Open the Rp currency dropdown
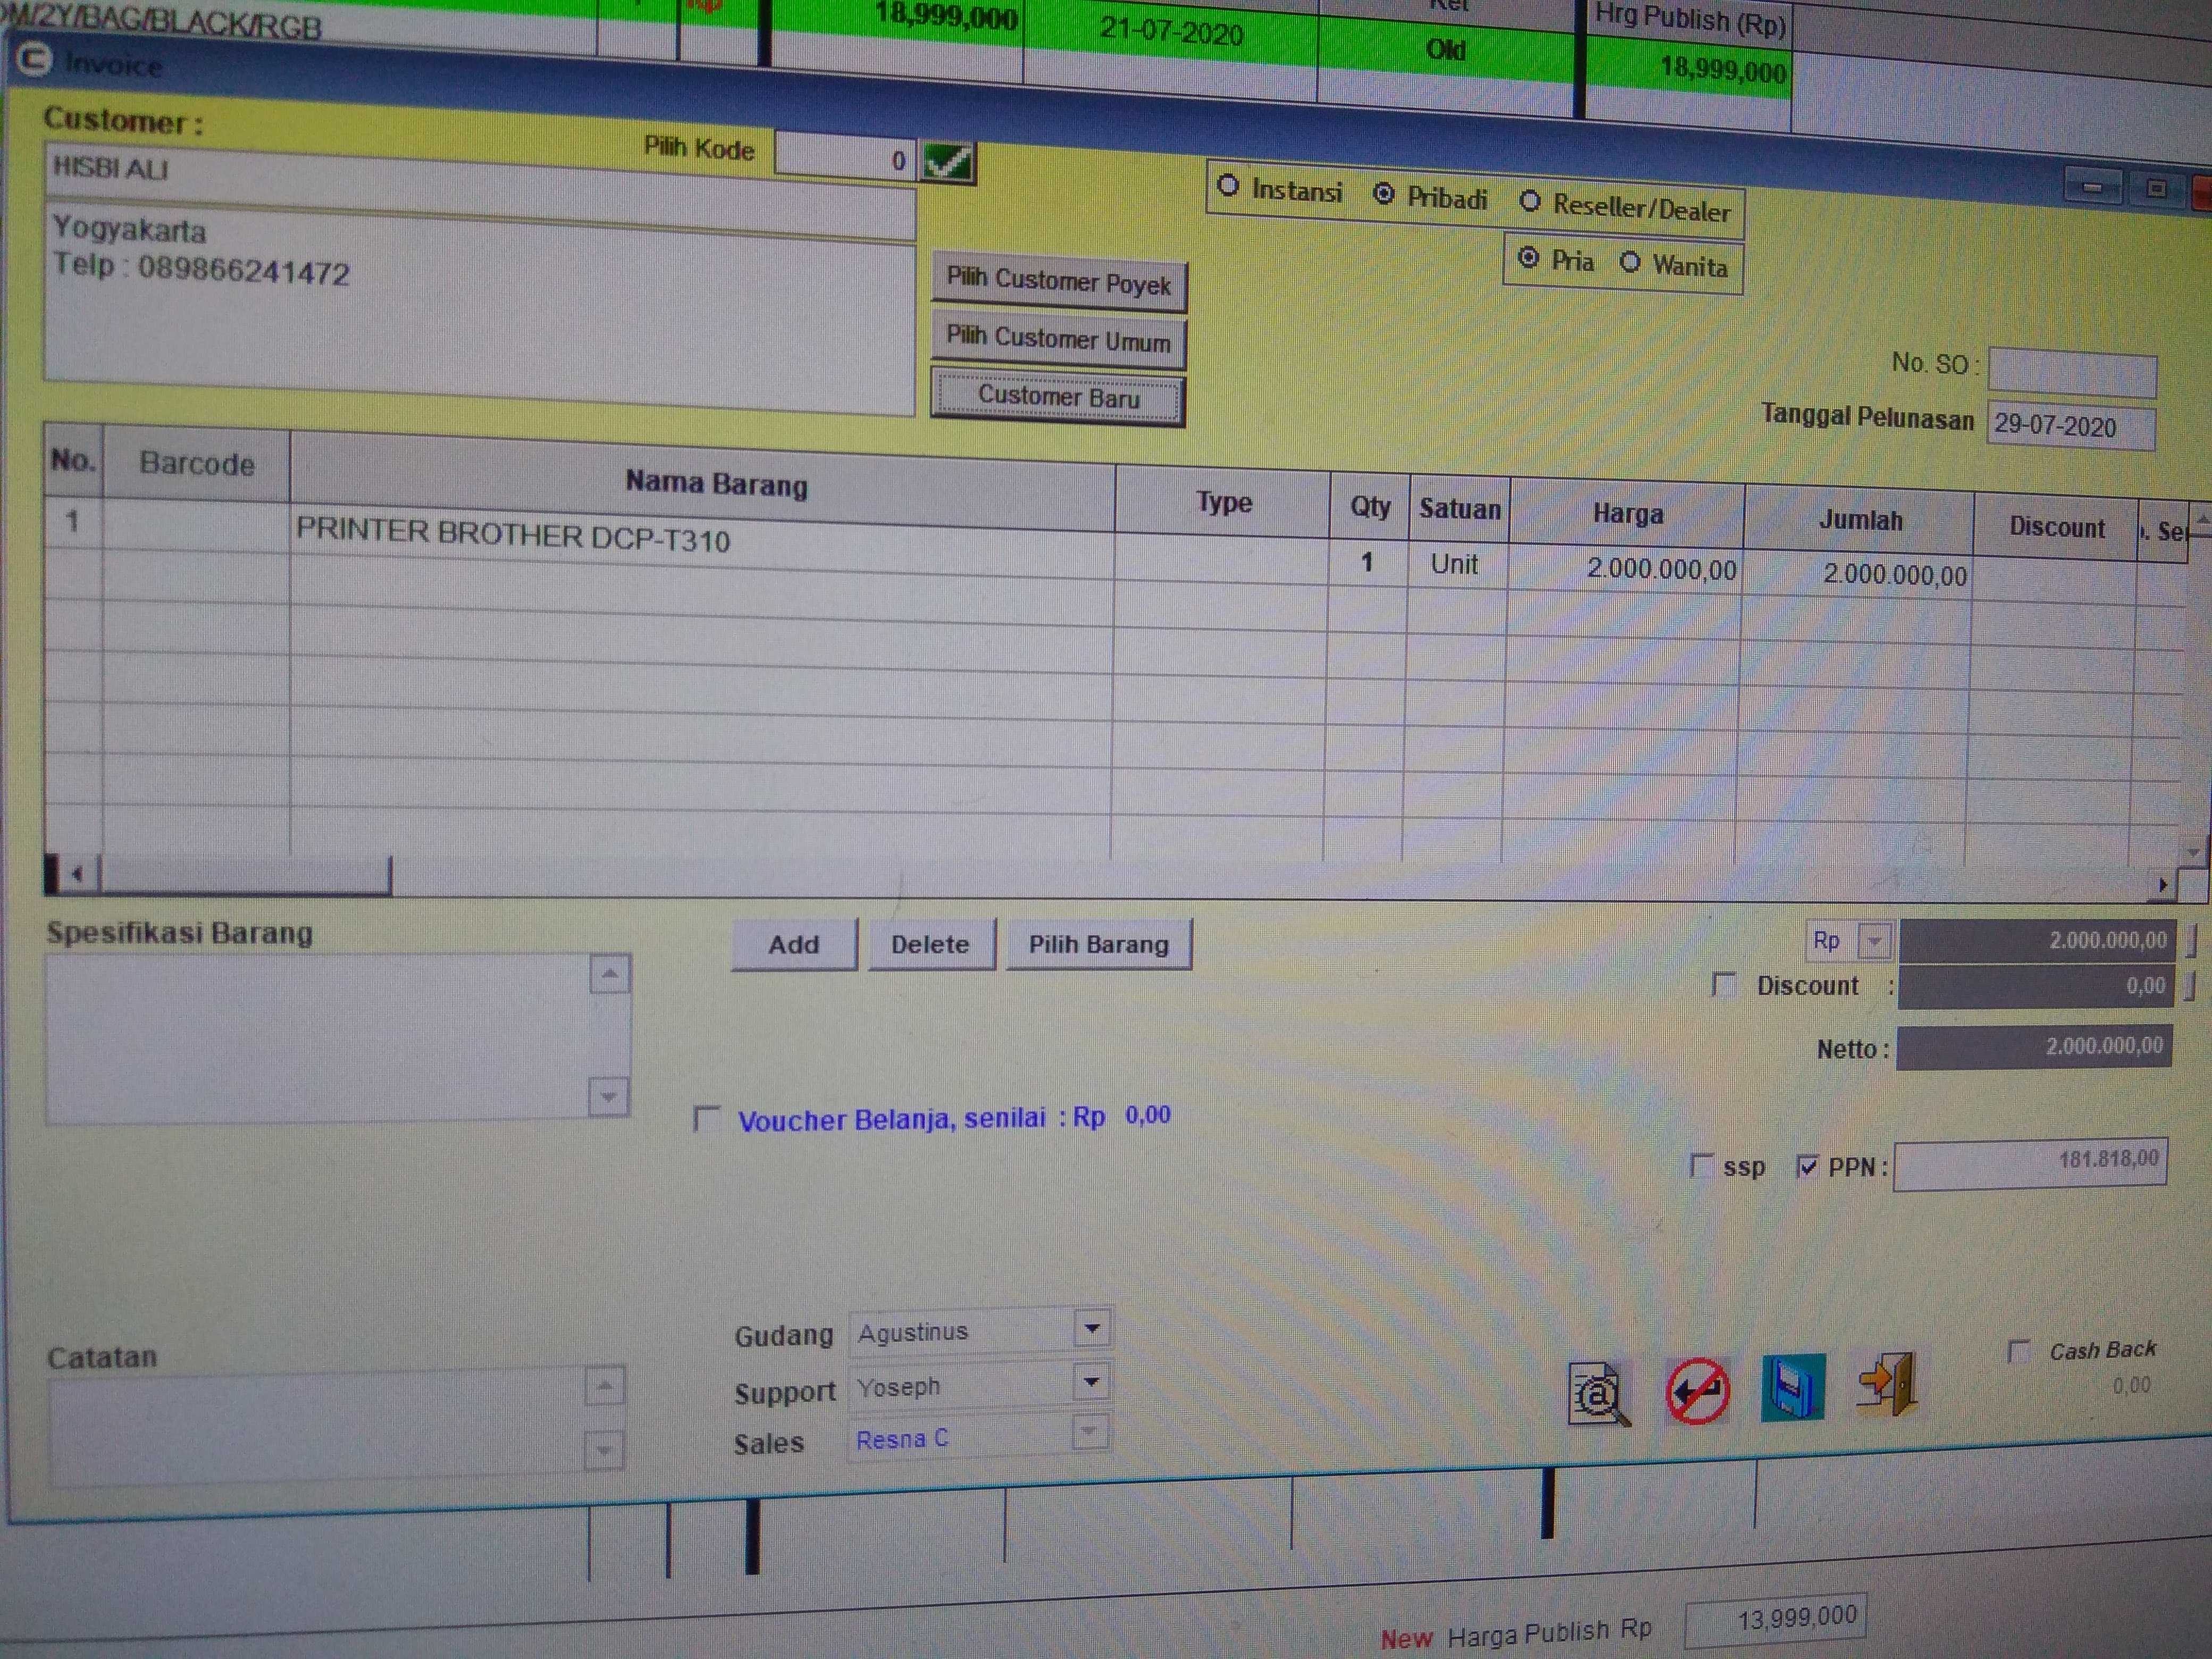This screenshot has width=2212, height=1659. (x=1875, y=941)
